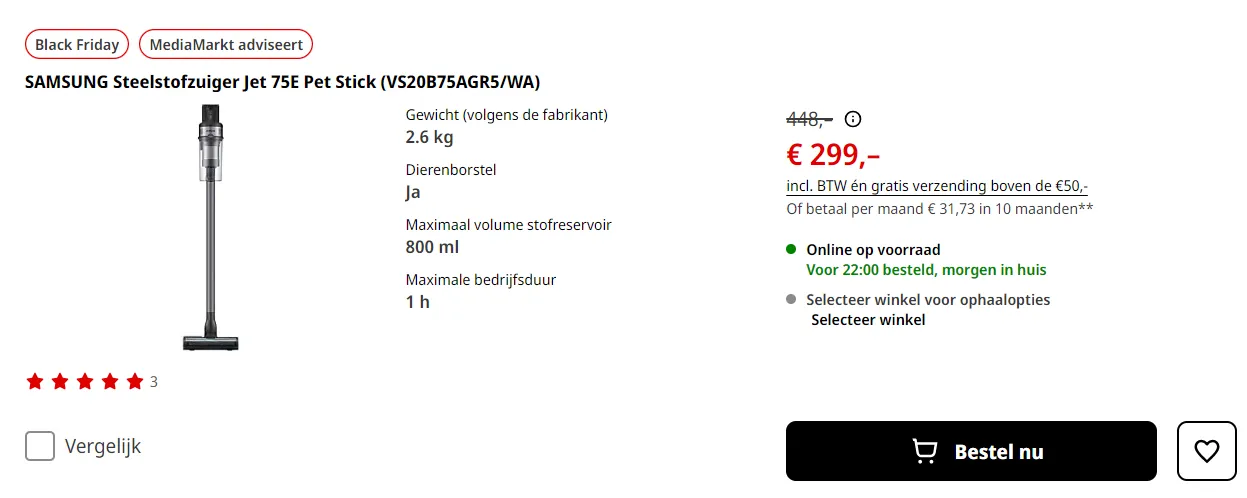Open Selecteer winkel store picker
The height and width of the screenshot is (498, 1247).
(868, 320)
